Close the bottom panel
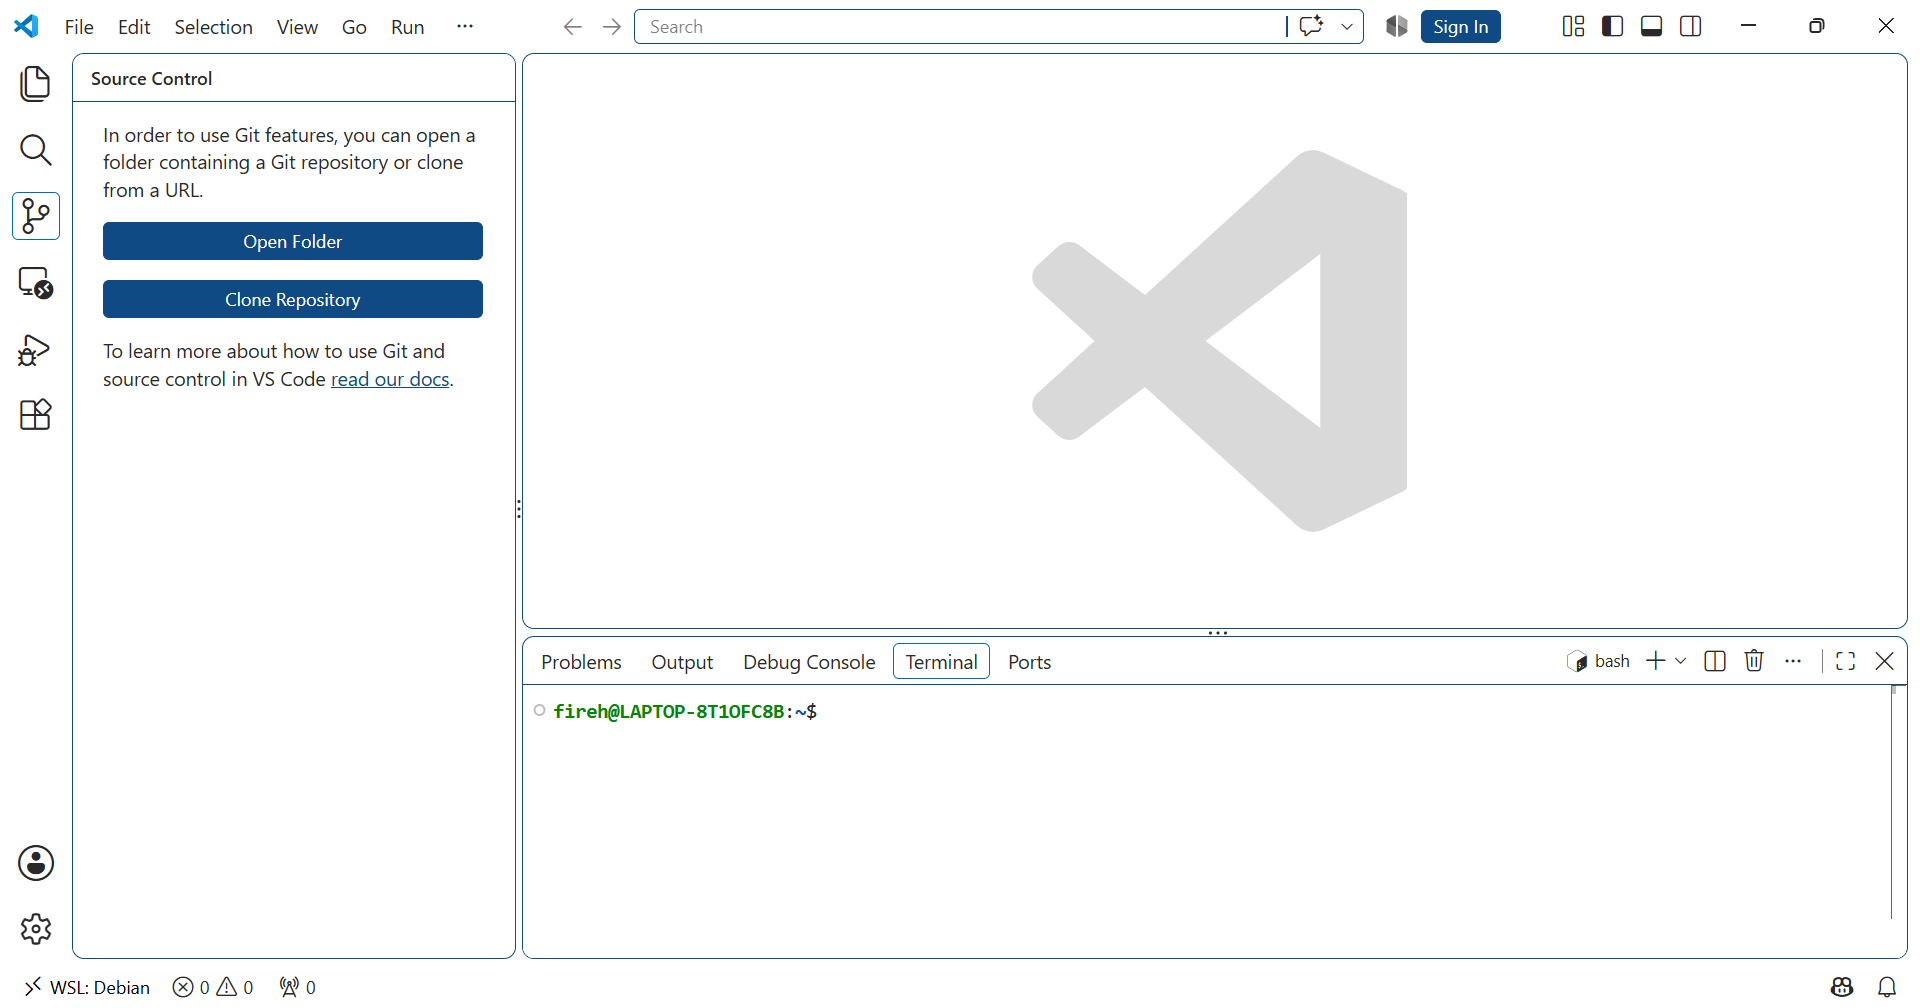The image size is (1920, 1008). click(x=1885, y=661)
